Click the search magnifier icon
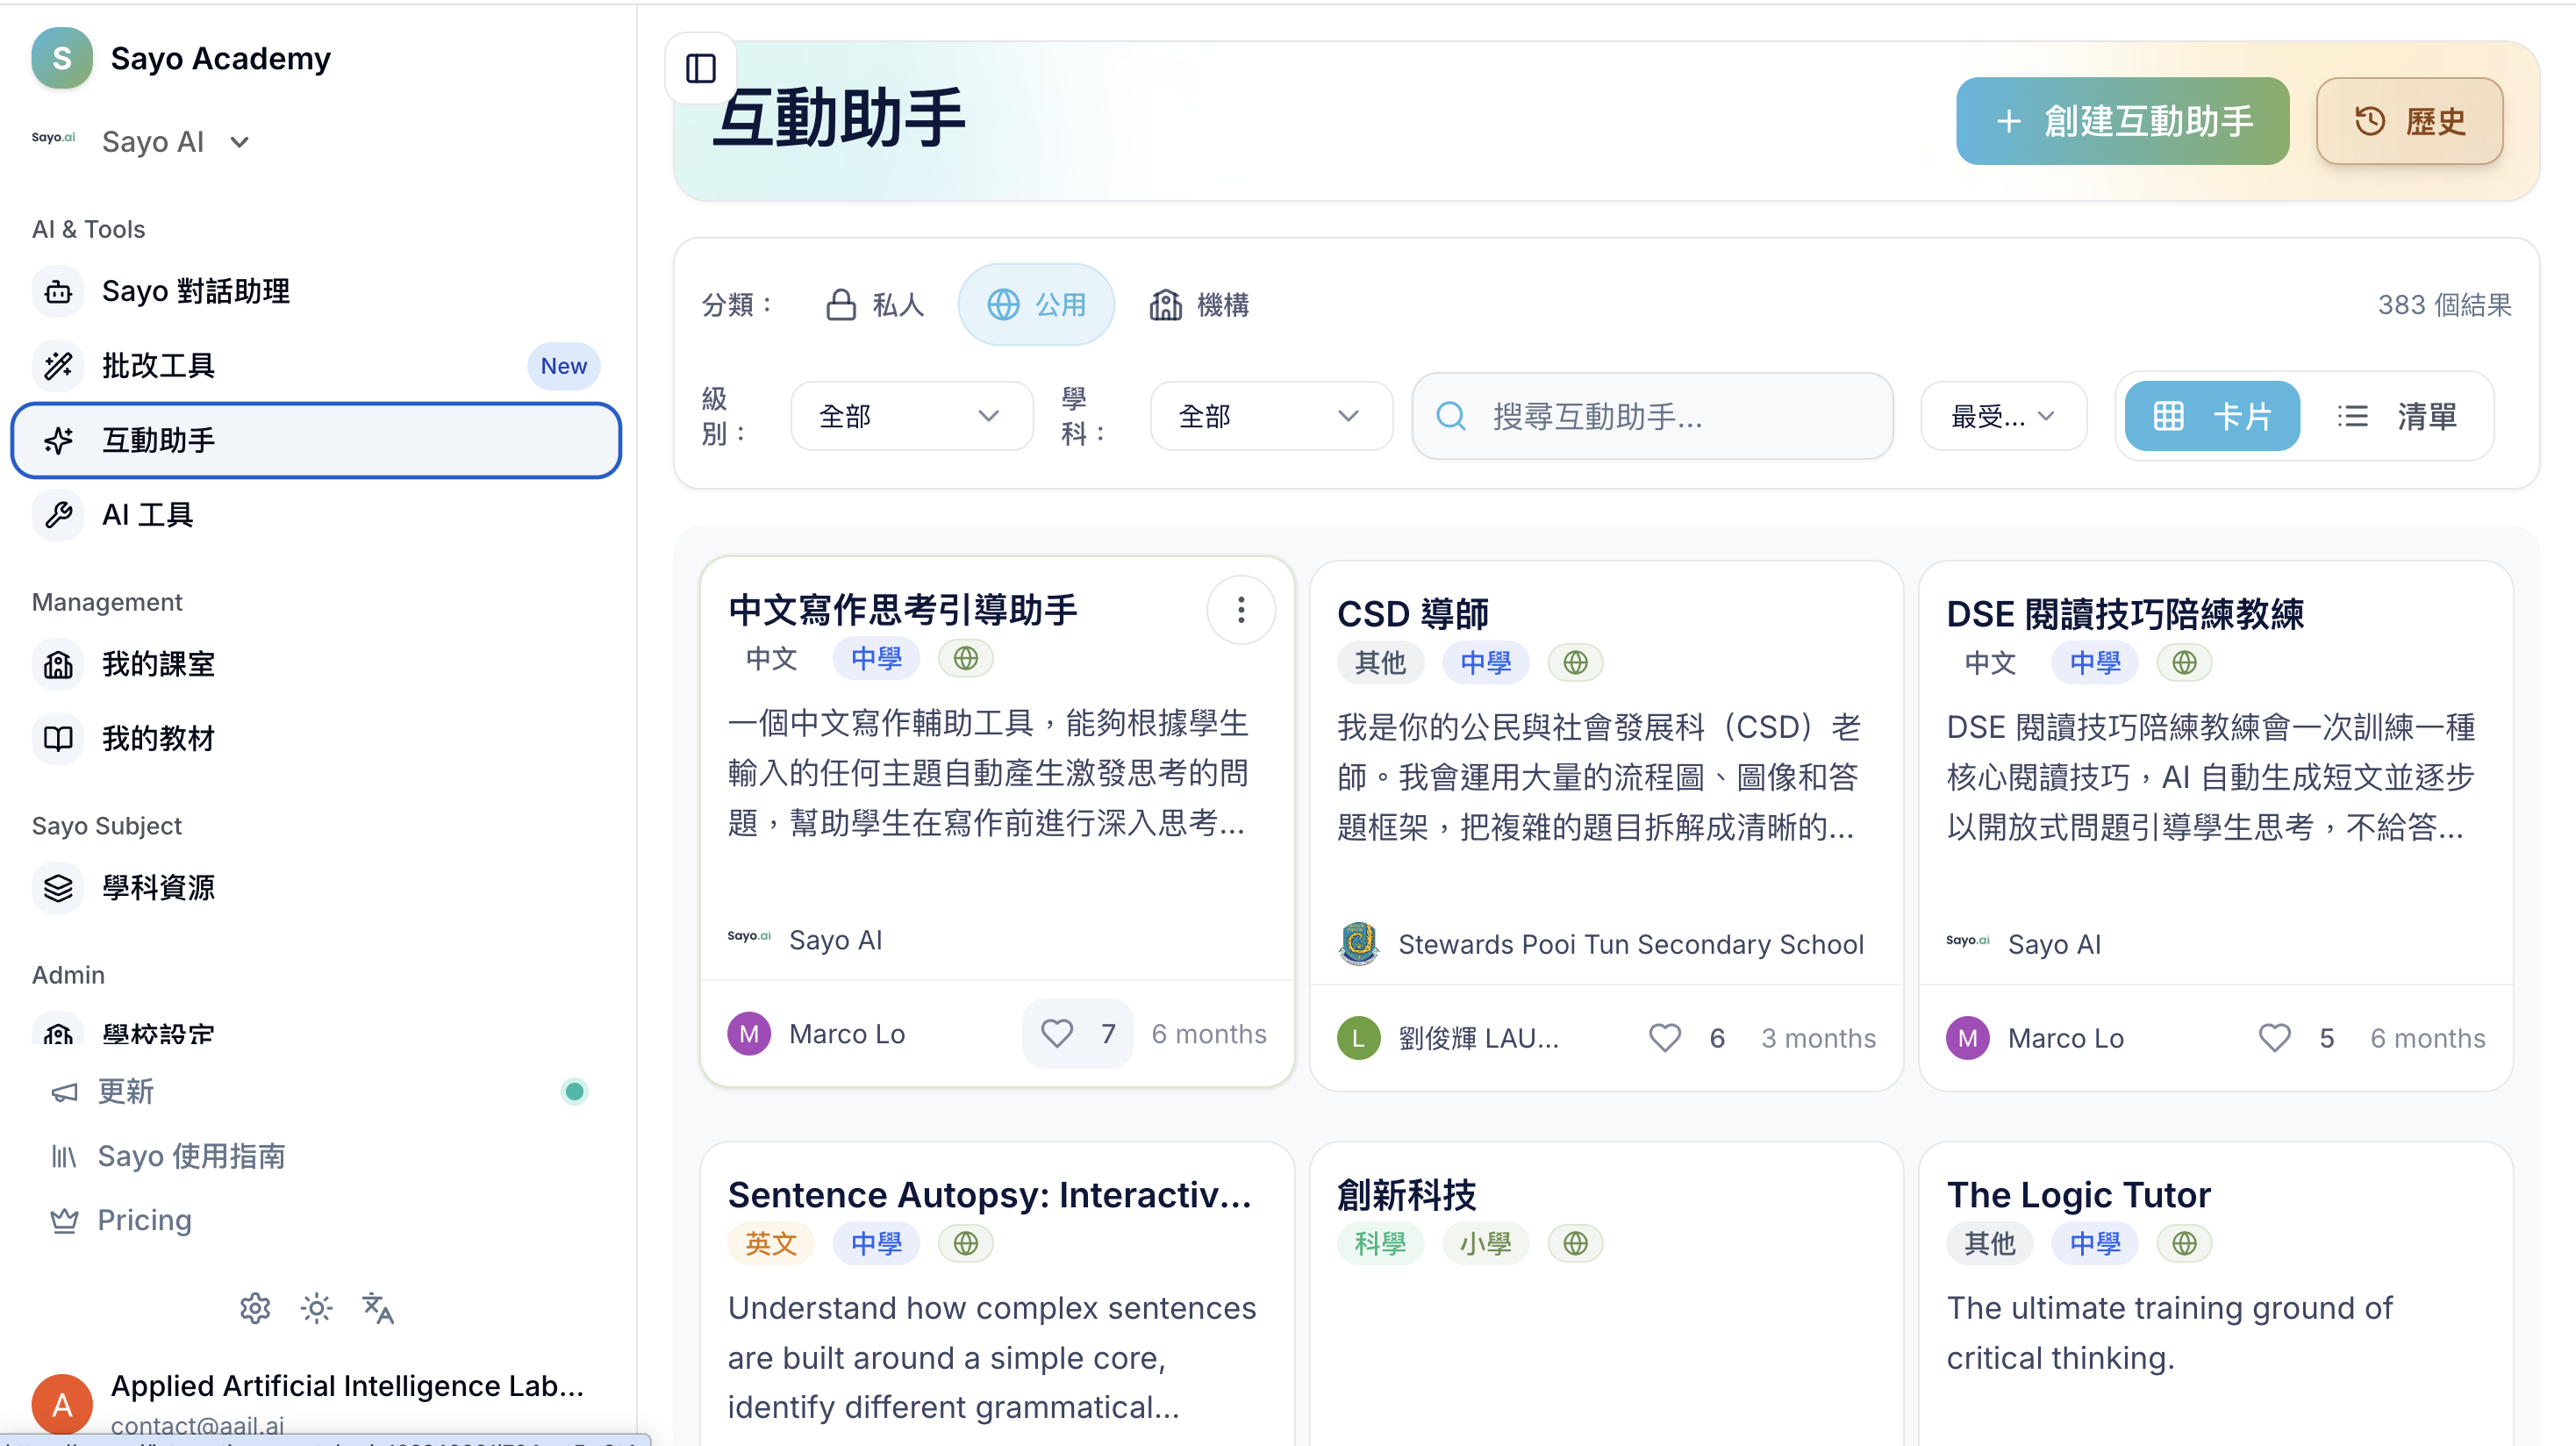The height and width of the screenshot is (1446, 2576). tap(1451, 416)
